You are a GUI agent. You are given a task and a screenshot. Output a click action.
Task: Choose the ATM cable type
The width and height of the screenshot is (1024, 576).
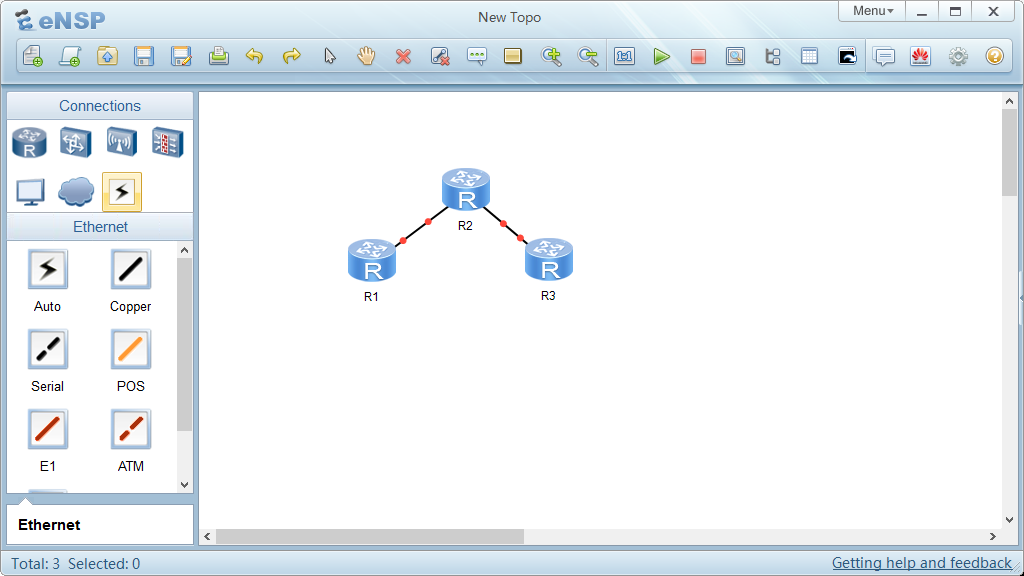click(131, 429)
